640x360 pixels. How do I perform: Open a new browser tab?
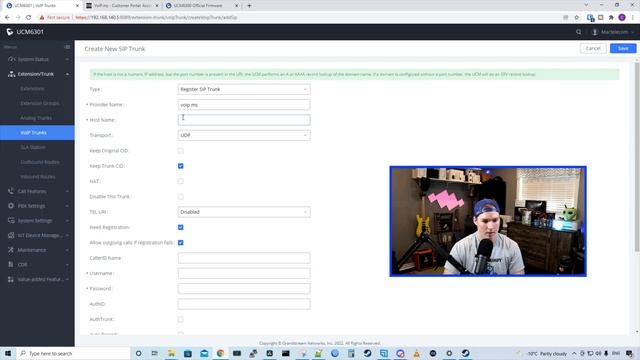click(249, 6)
